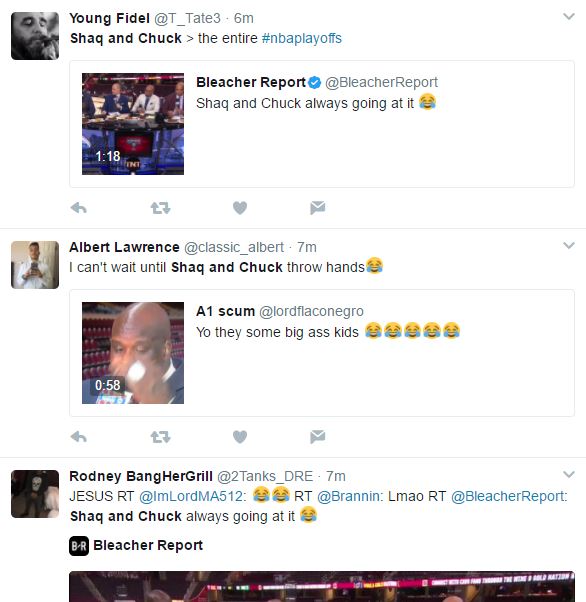Viewport: 586px width, 602px height.
Task: Message Albert Lawrence's tweet envelope icon
Action: 318,437
